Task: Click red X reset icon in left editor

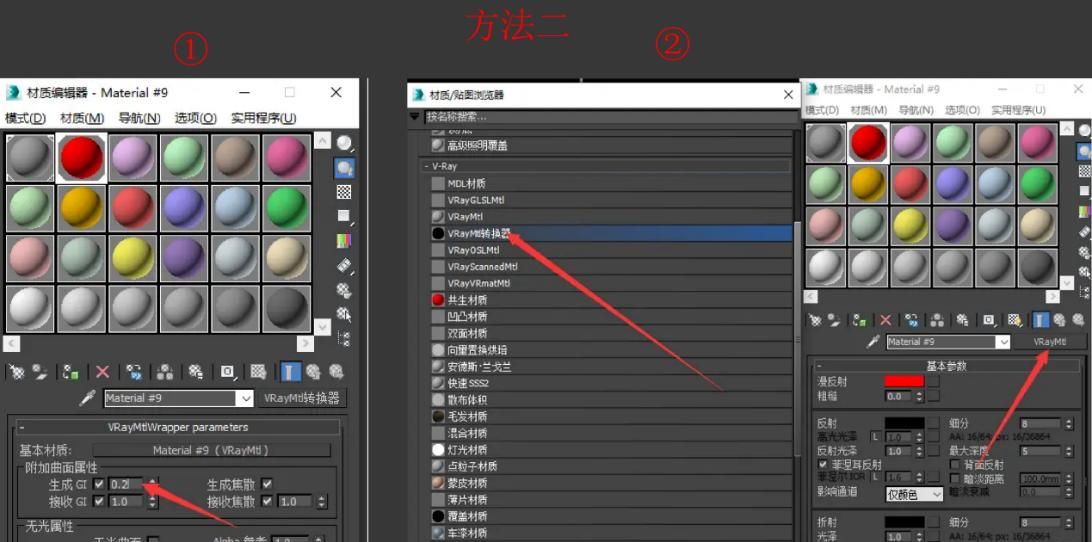Action: coord(102,372)
